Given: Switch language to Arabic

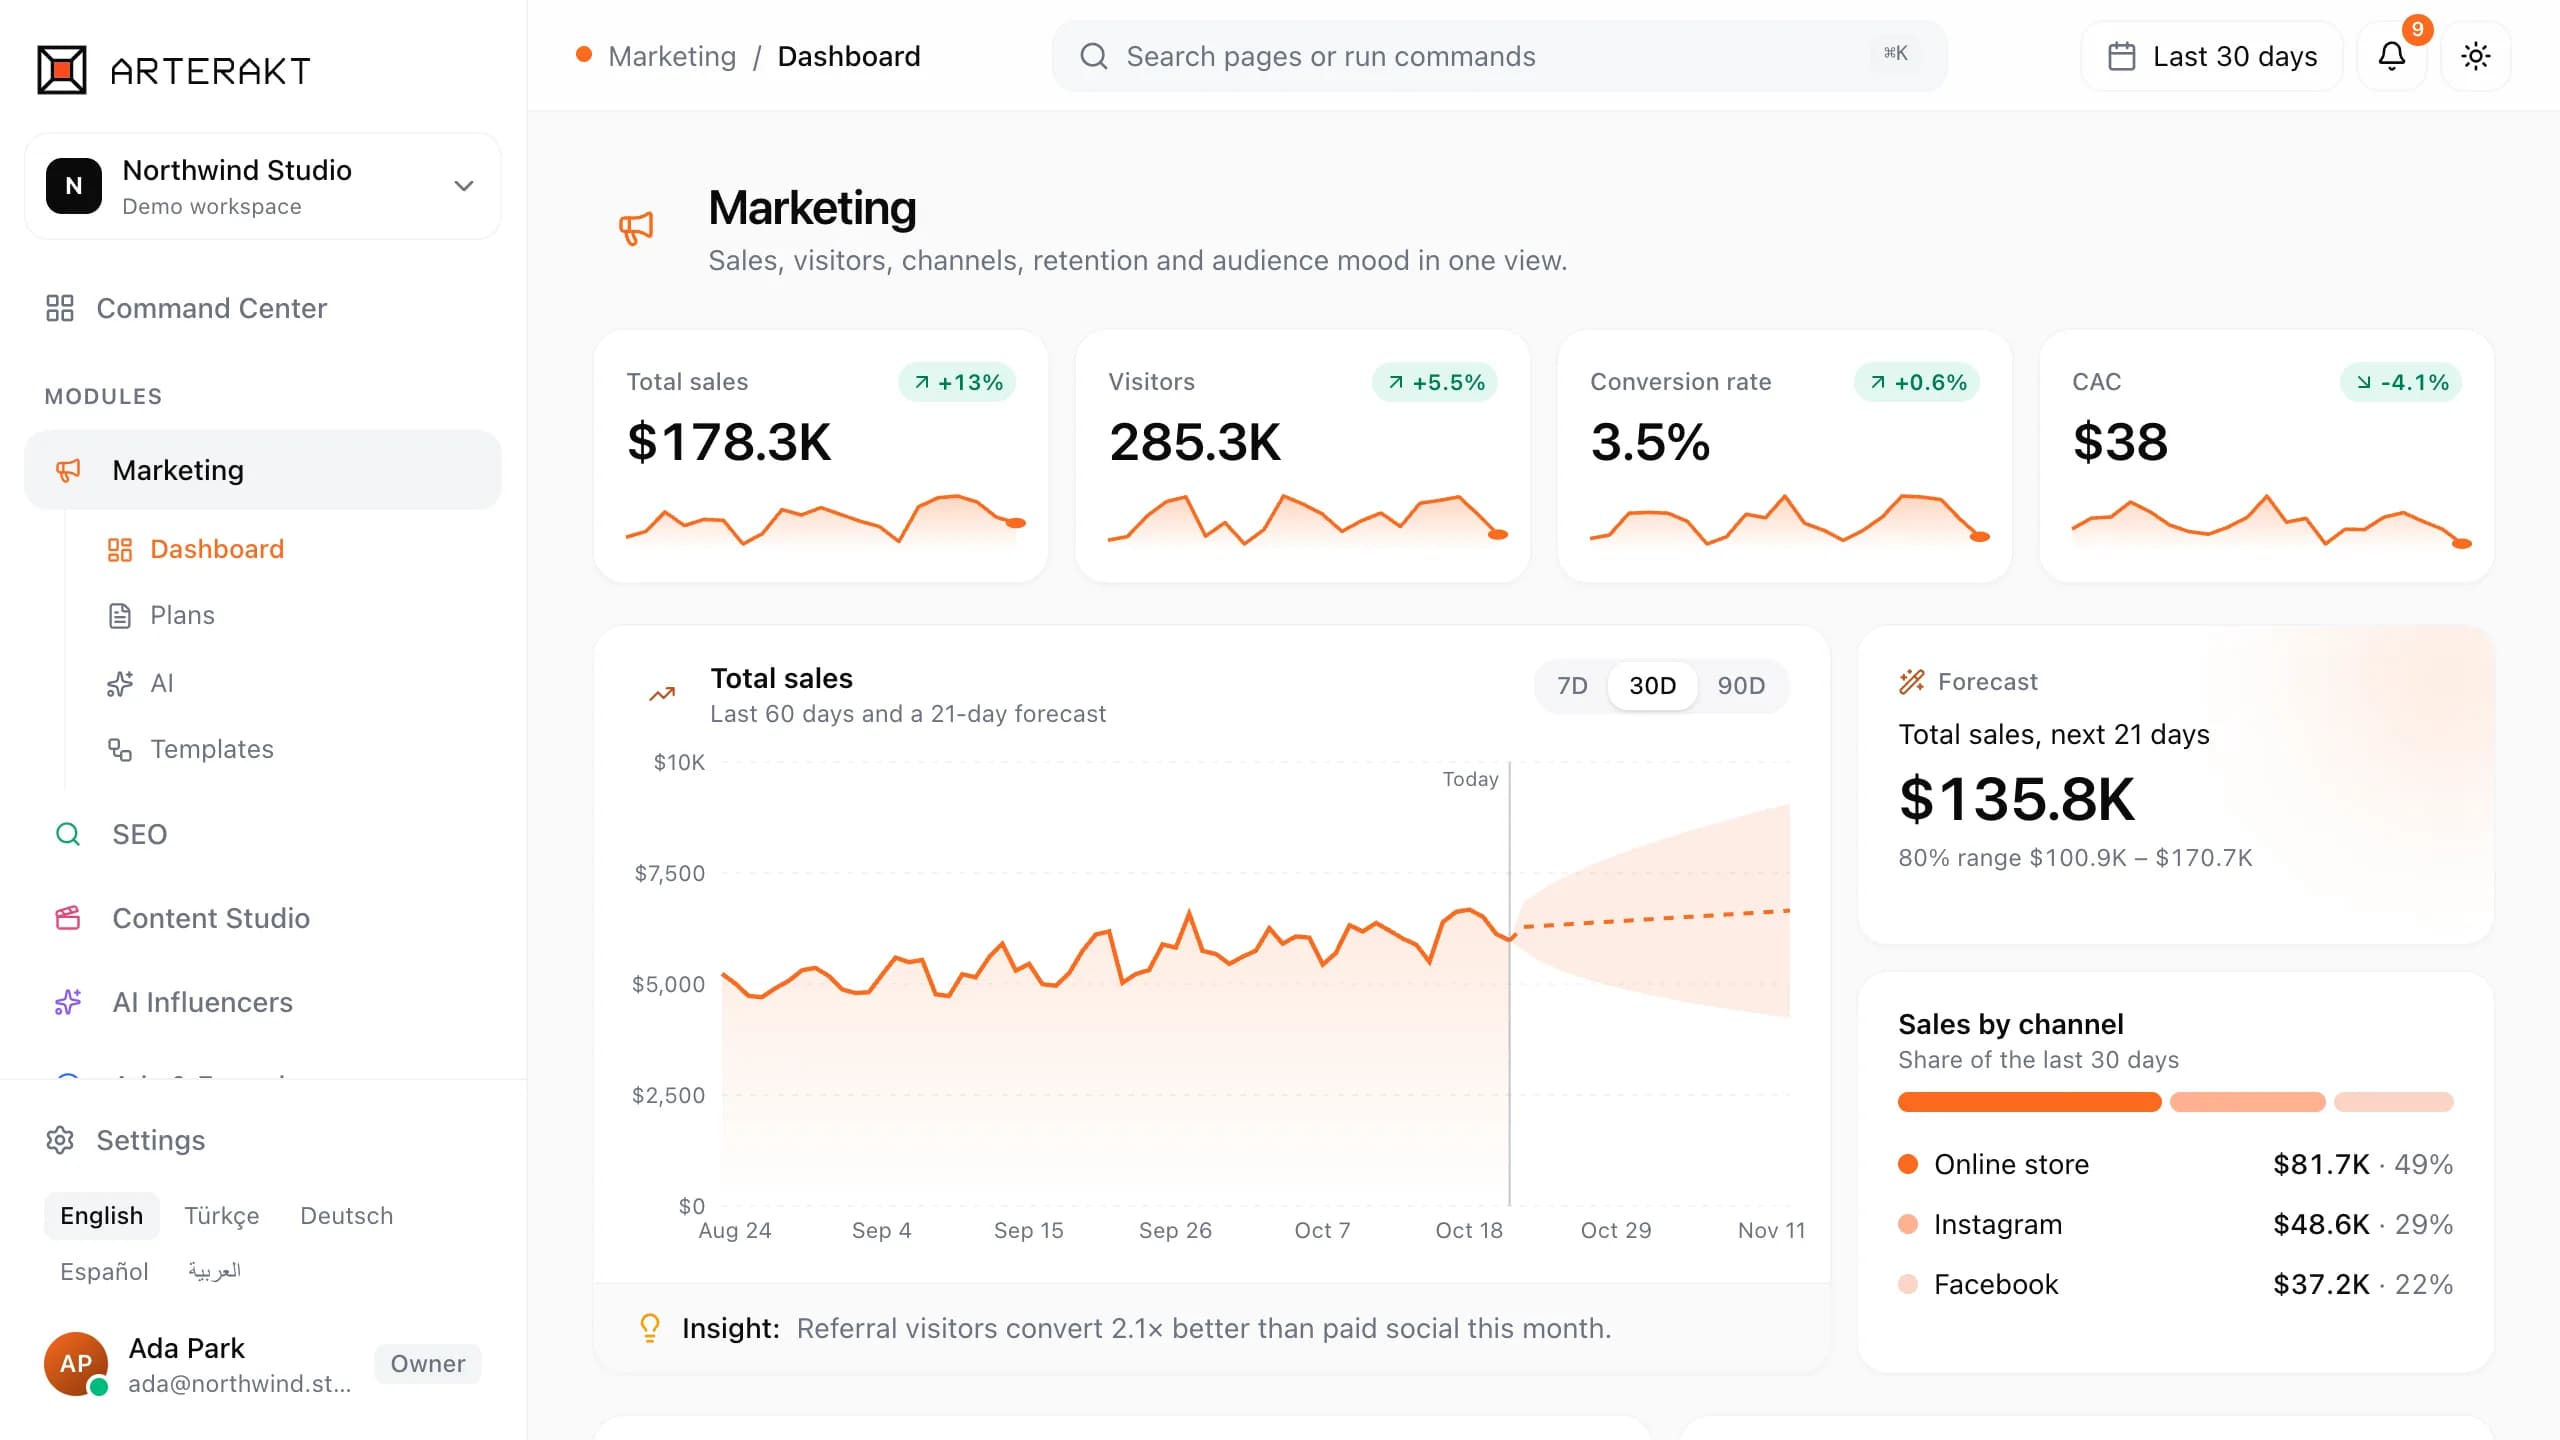Looking at the screenshot, I should tap(214, 1272).
